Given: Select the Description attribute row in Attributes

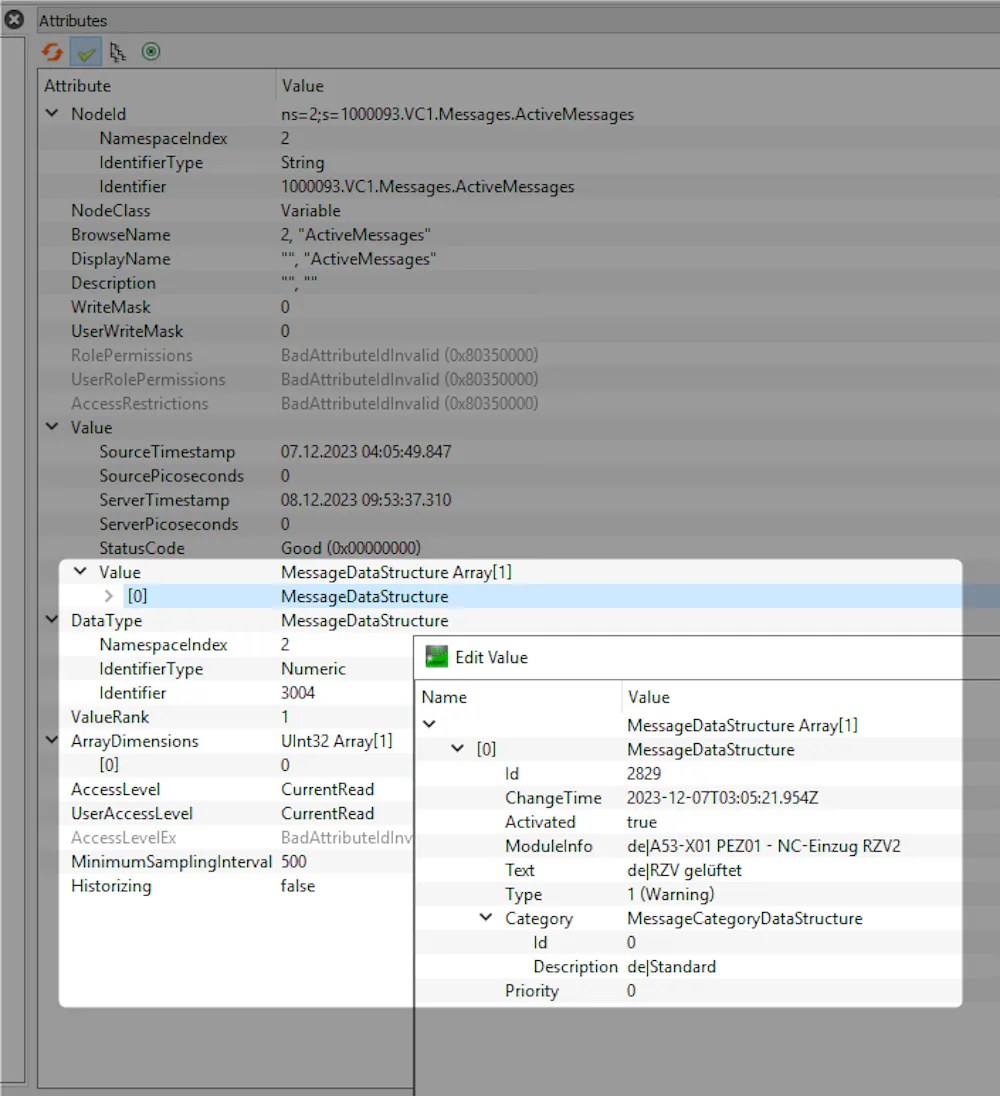Looking at the screenshot, I should pyautogui.click(x=519, y=283).
